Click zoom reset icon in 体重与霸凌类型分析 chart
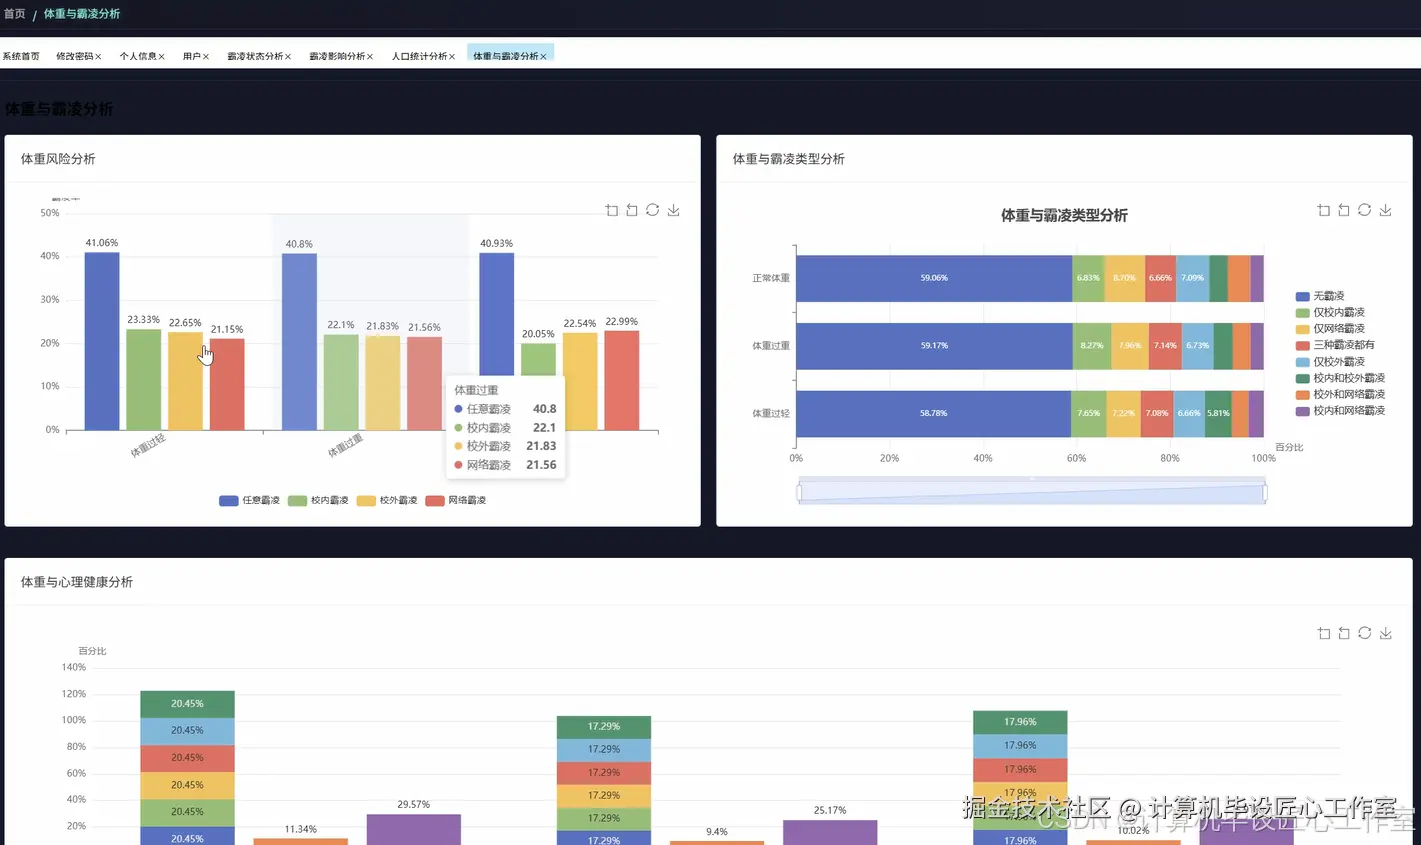 (1344, 210)
